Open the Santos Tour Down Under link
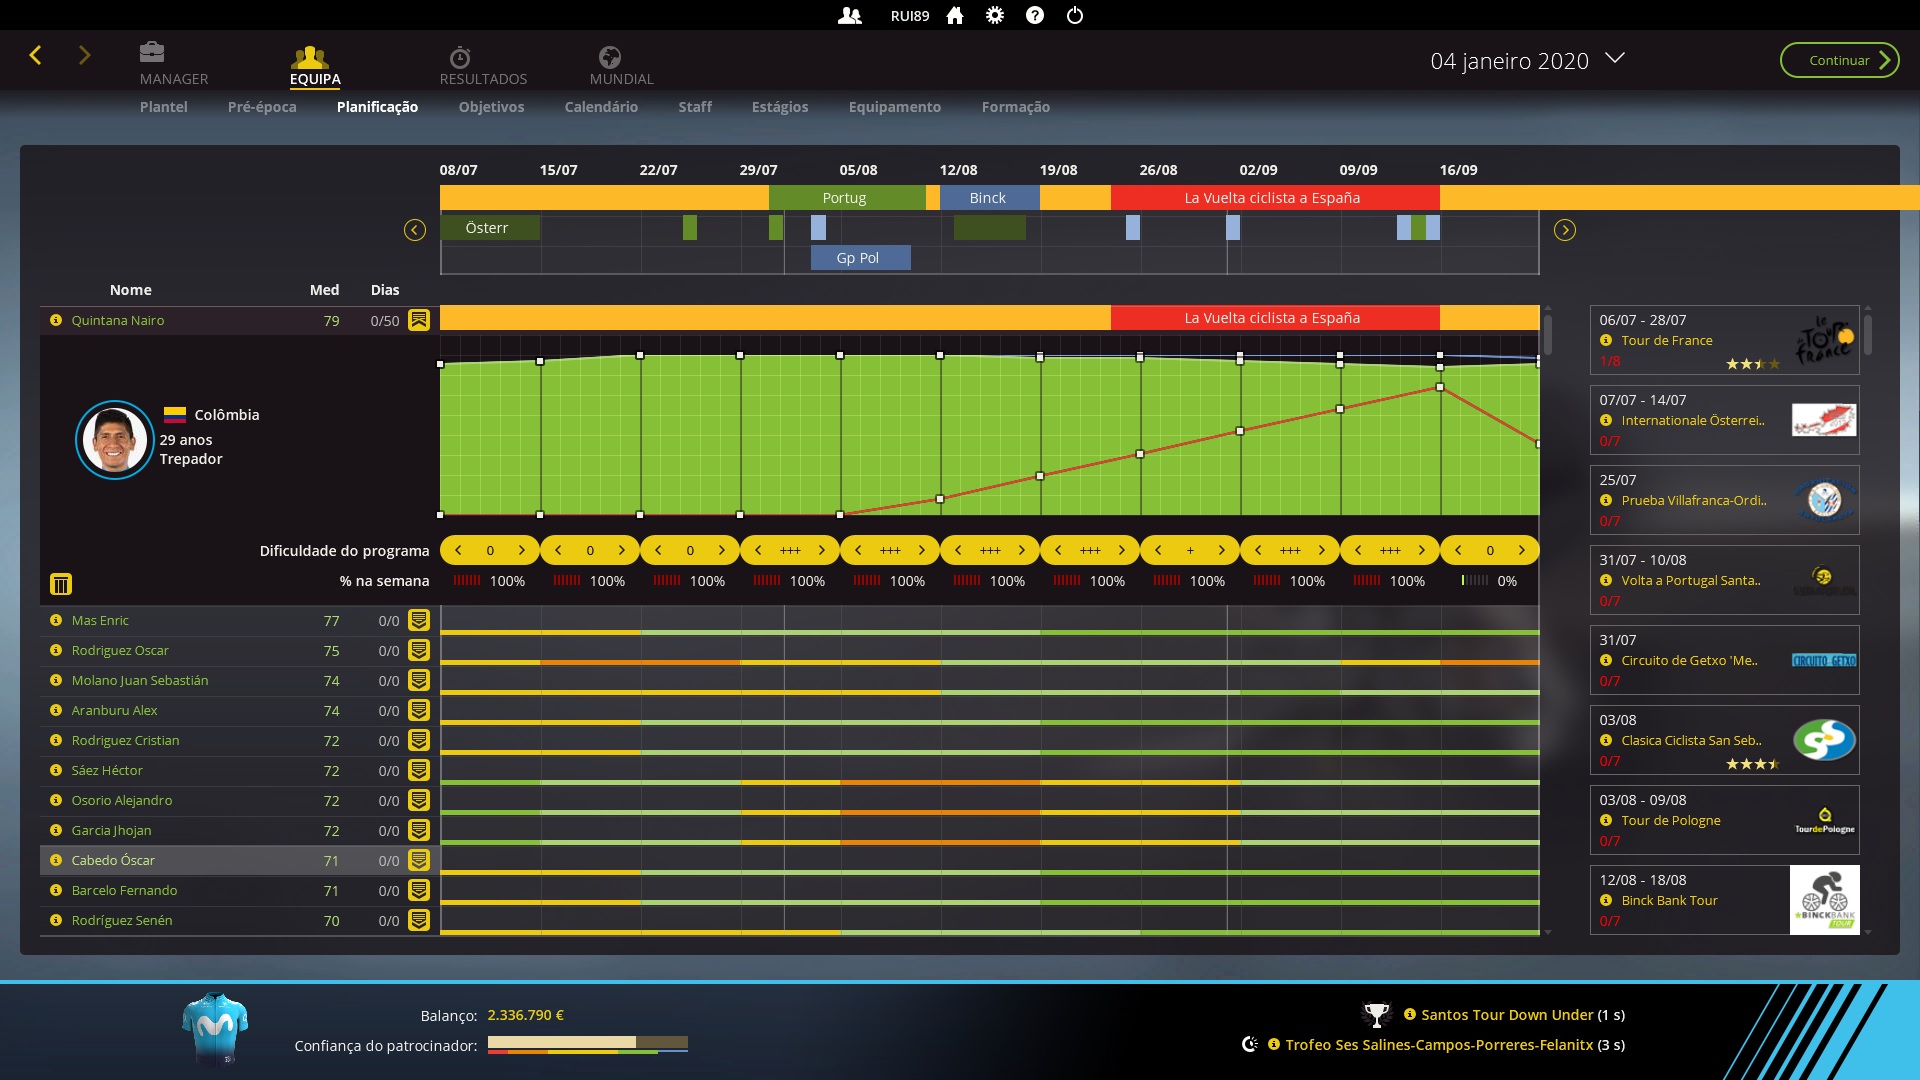The width and height of the screenshot is (1920, 1080). (x=1506, y=1015)
